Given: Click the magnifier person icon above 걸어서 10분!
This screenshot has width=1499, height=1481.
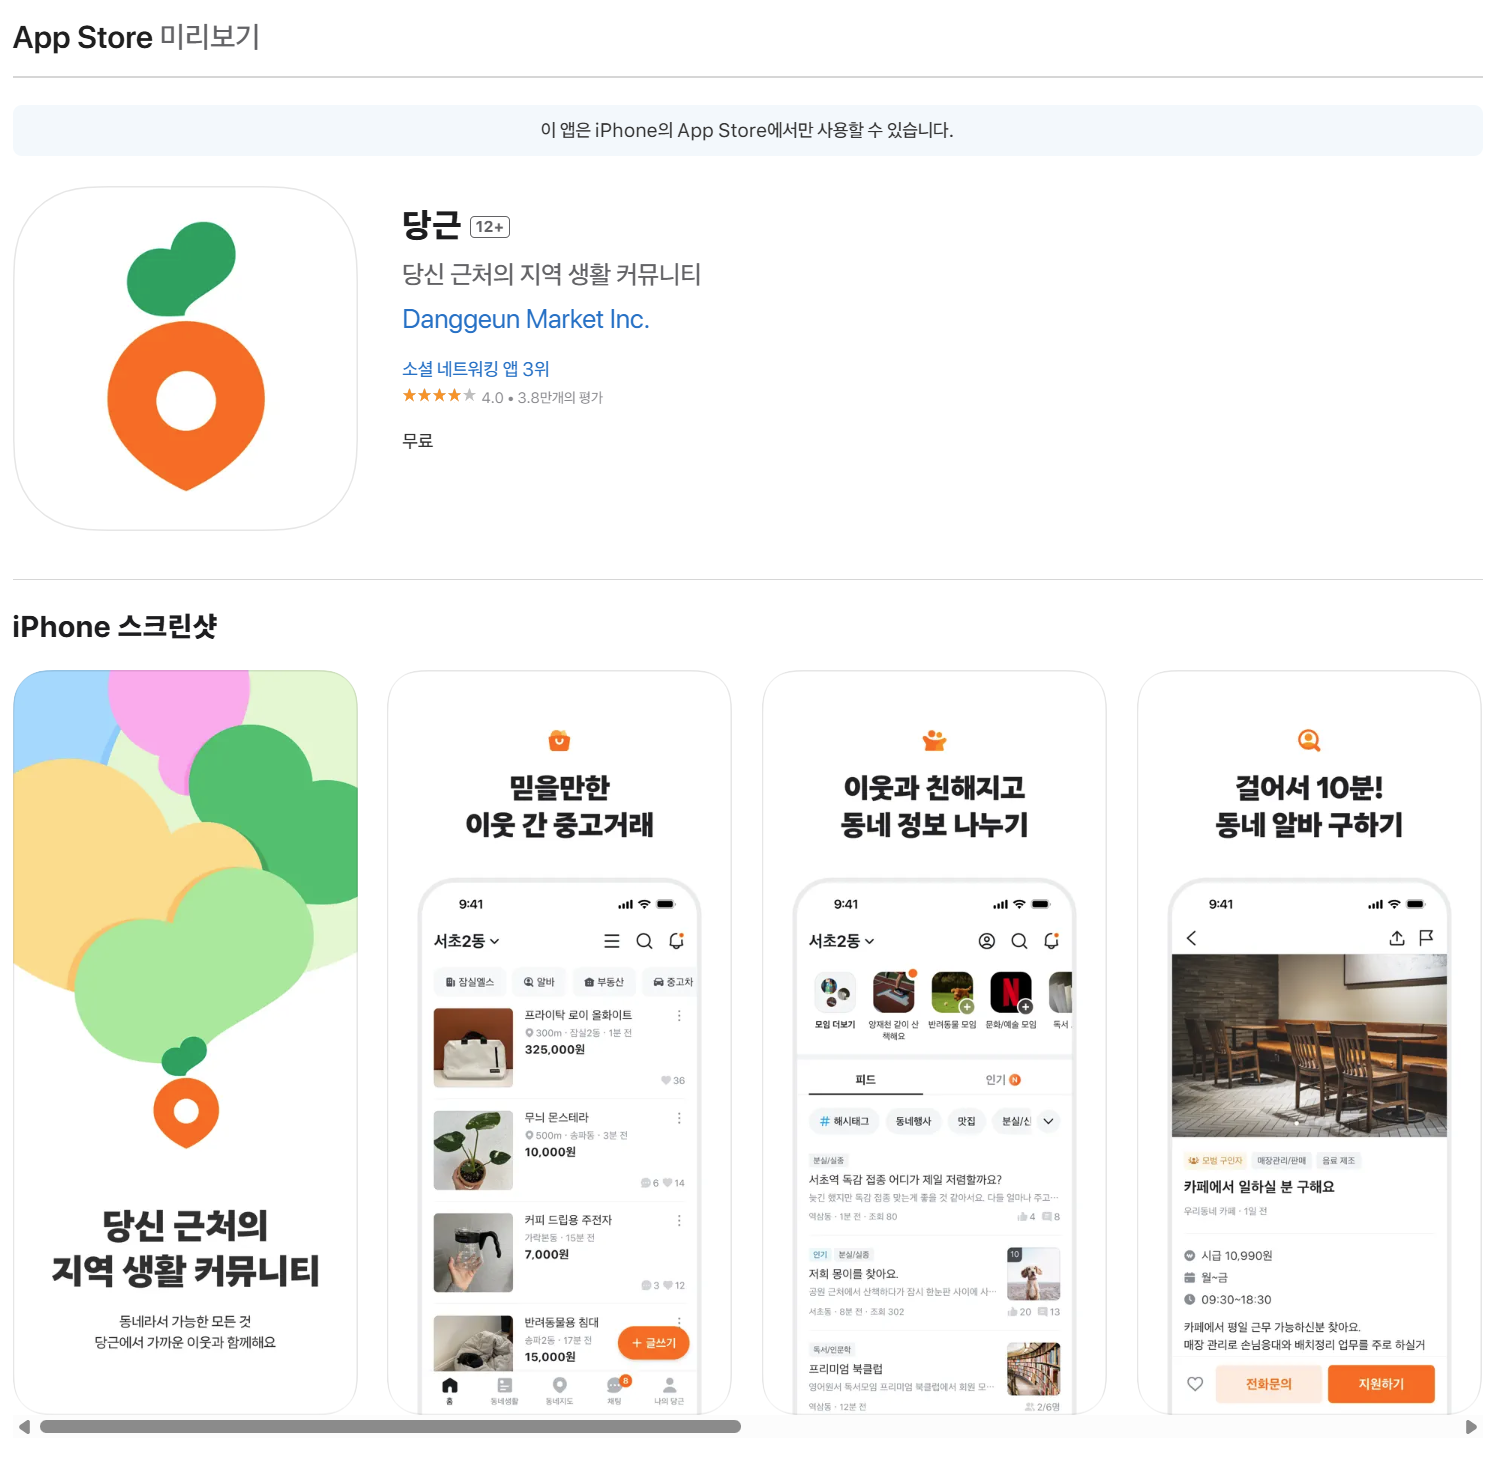Looking at the screenshot, I should point(1309,740).
